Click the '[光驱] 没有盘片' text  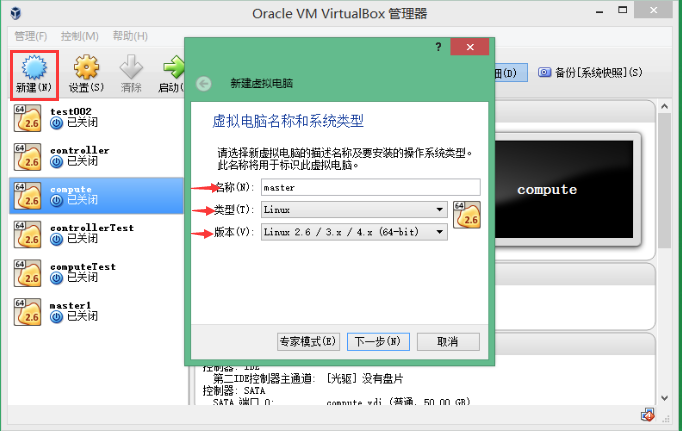click(x=364, y=379)
